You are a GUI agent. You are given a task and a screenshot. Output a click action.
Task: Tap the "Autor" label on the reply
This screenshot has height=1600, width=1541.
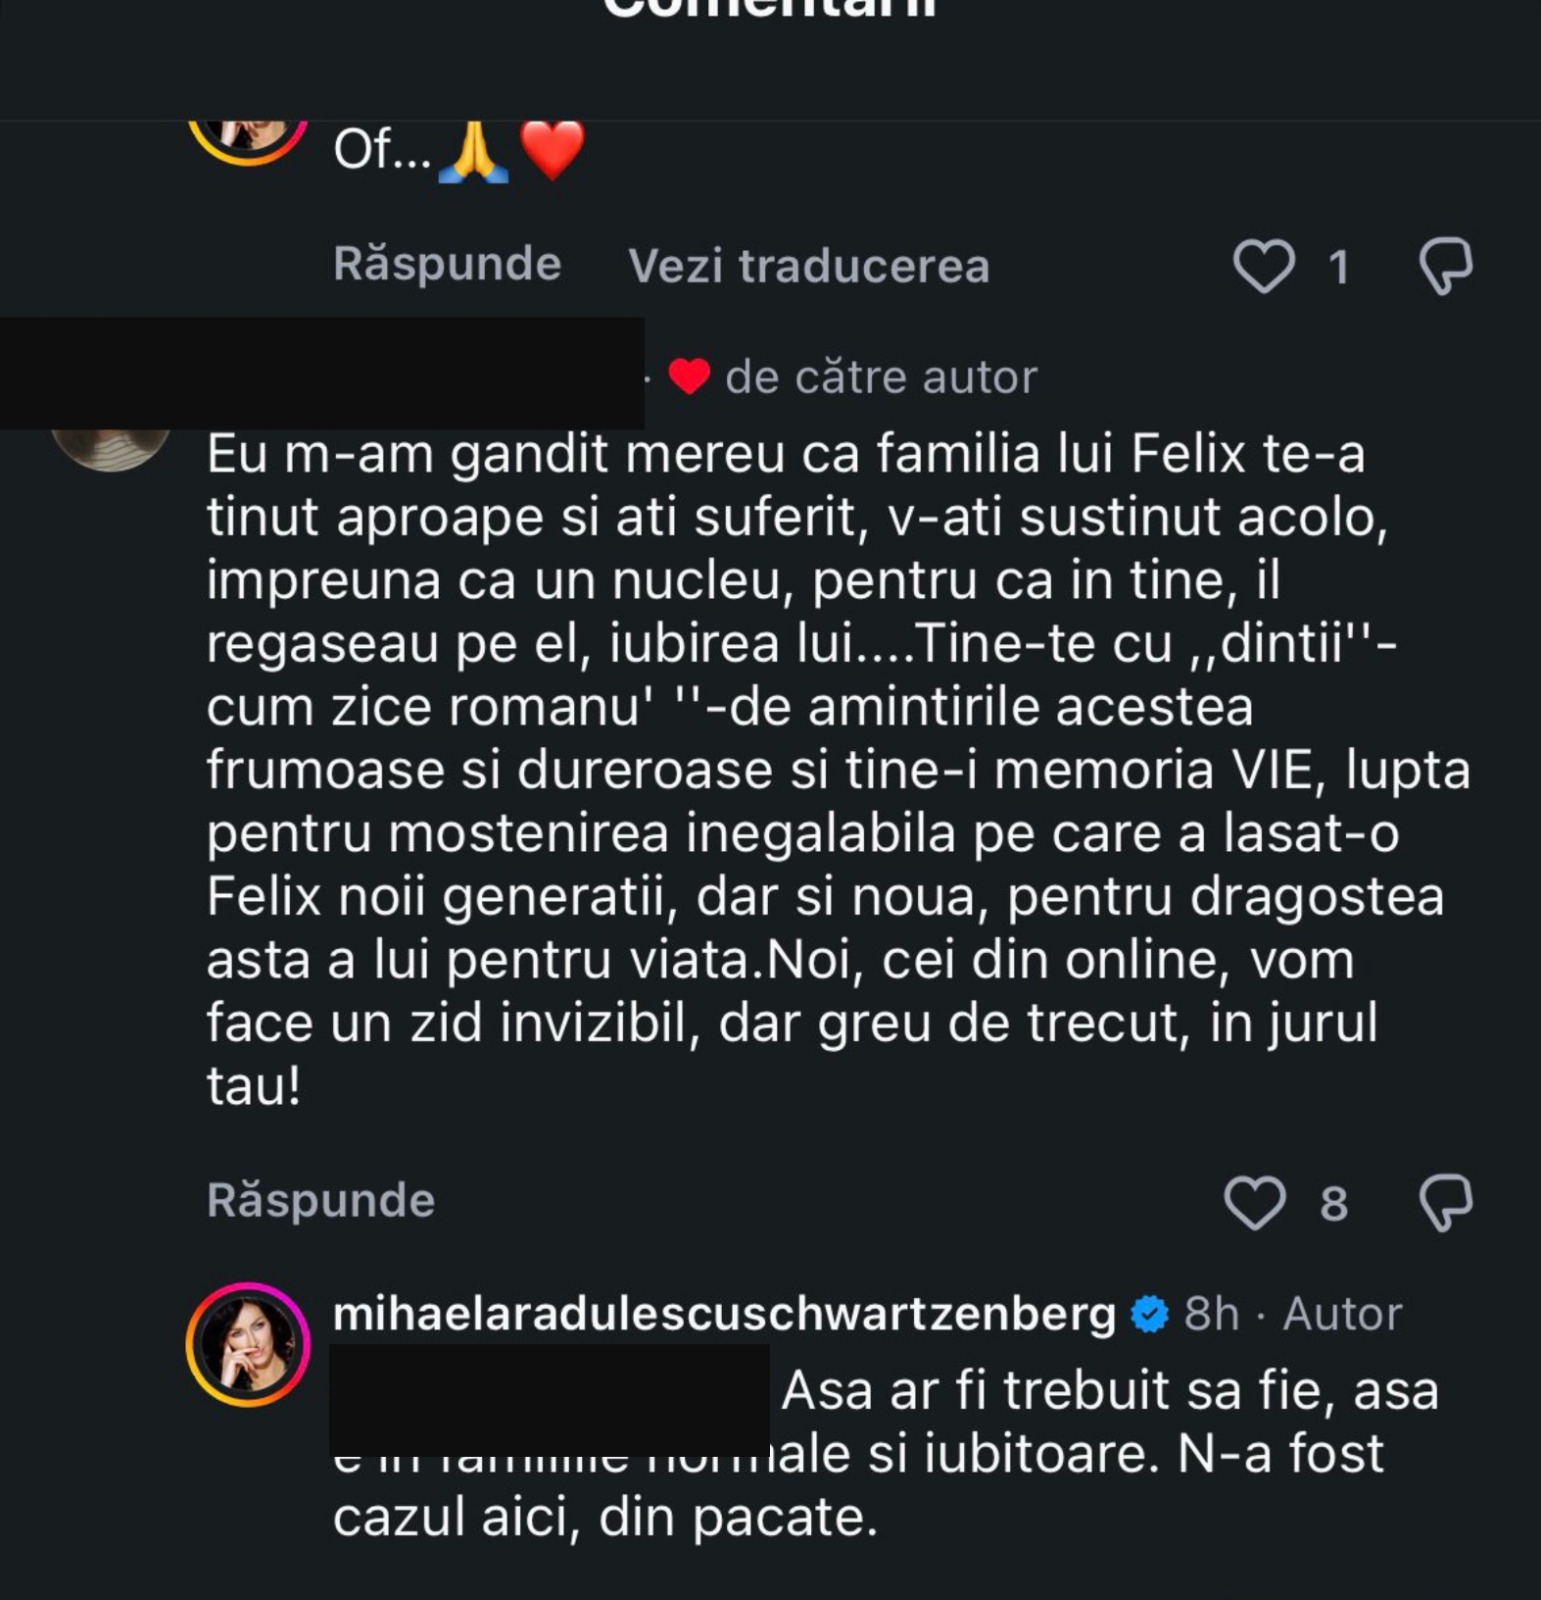tap(1342, 1314)
